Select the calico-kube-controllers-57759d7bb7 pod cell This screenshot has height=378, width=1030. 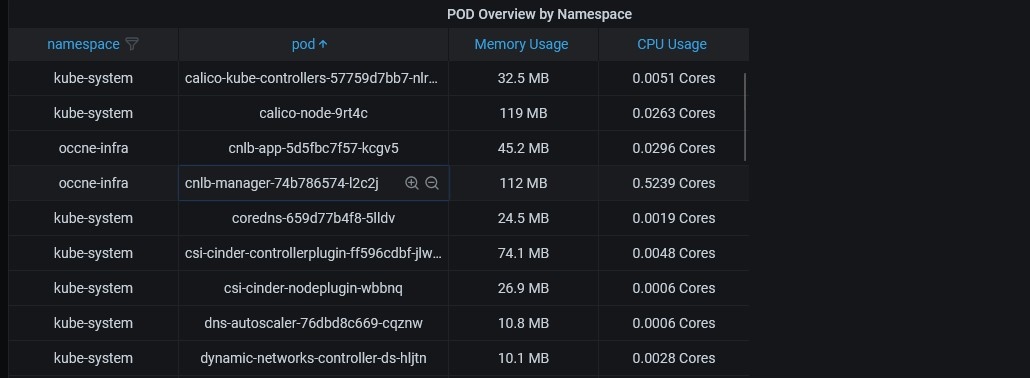(x=313, y=78)
